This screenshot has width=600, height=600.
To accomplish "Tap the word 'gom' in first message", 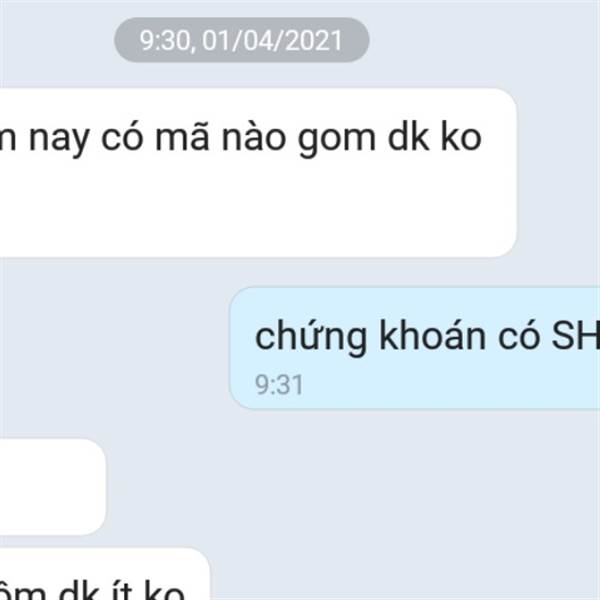I will (x=337, y=140).
